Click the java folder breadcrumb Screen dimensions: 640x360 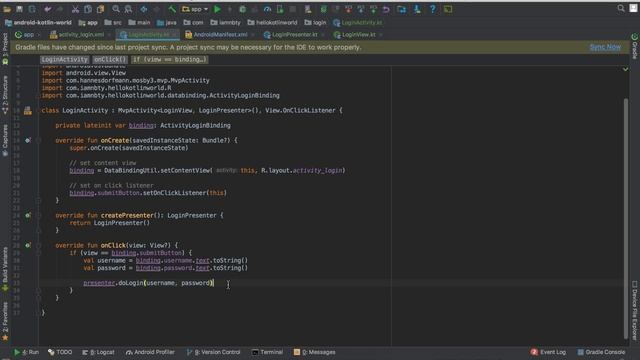[x=167, y=22]
